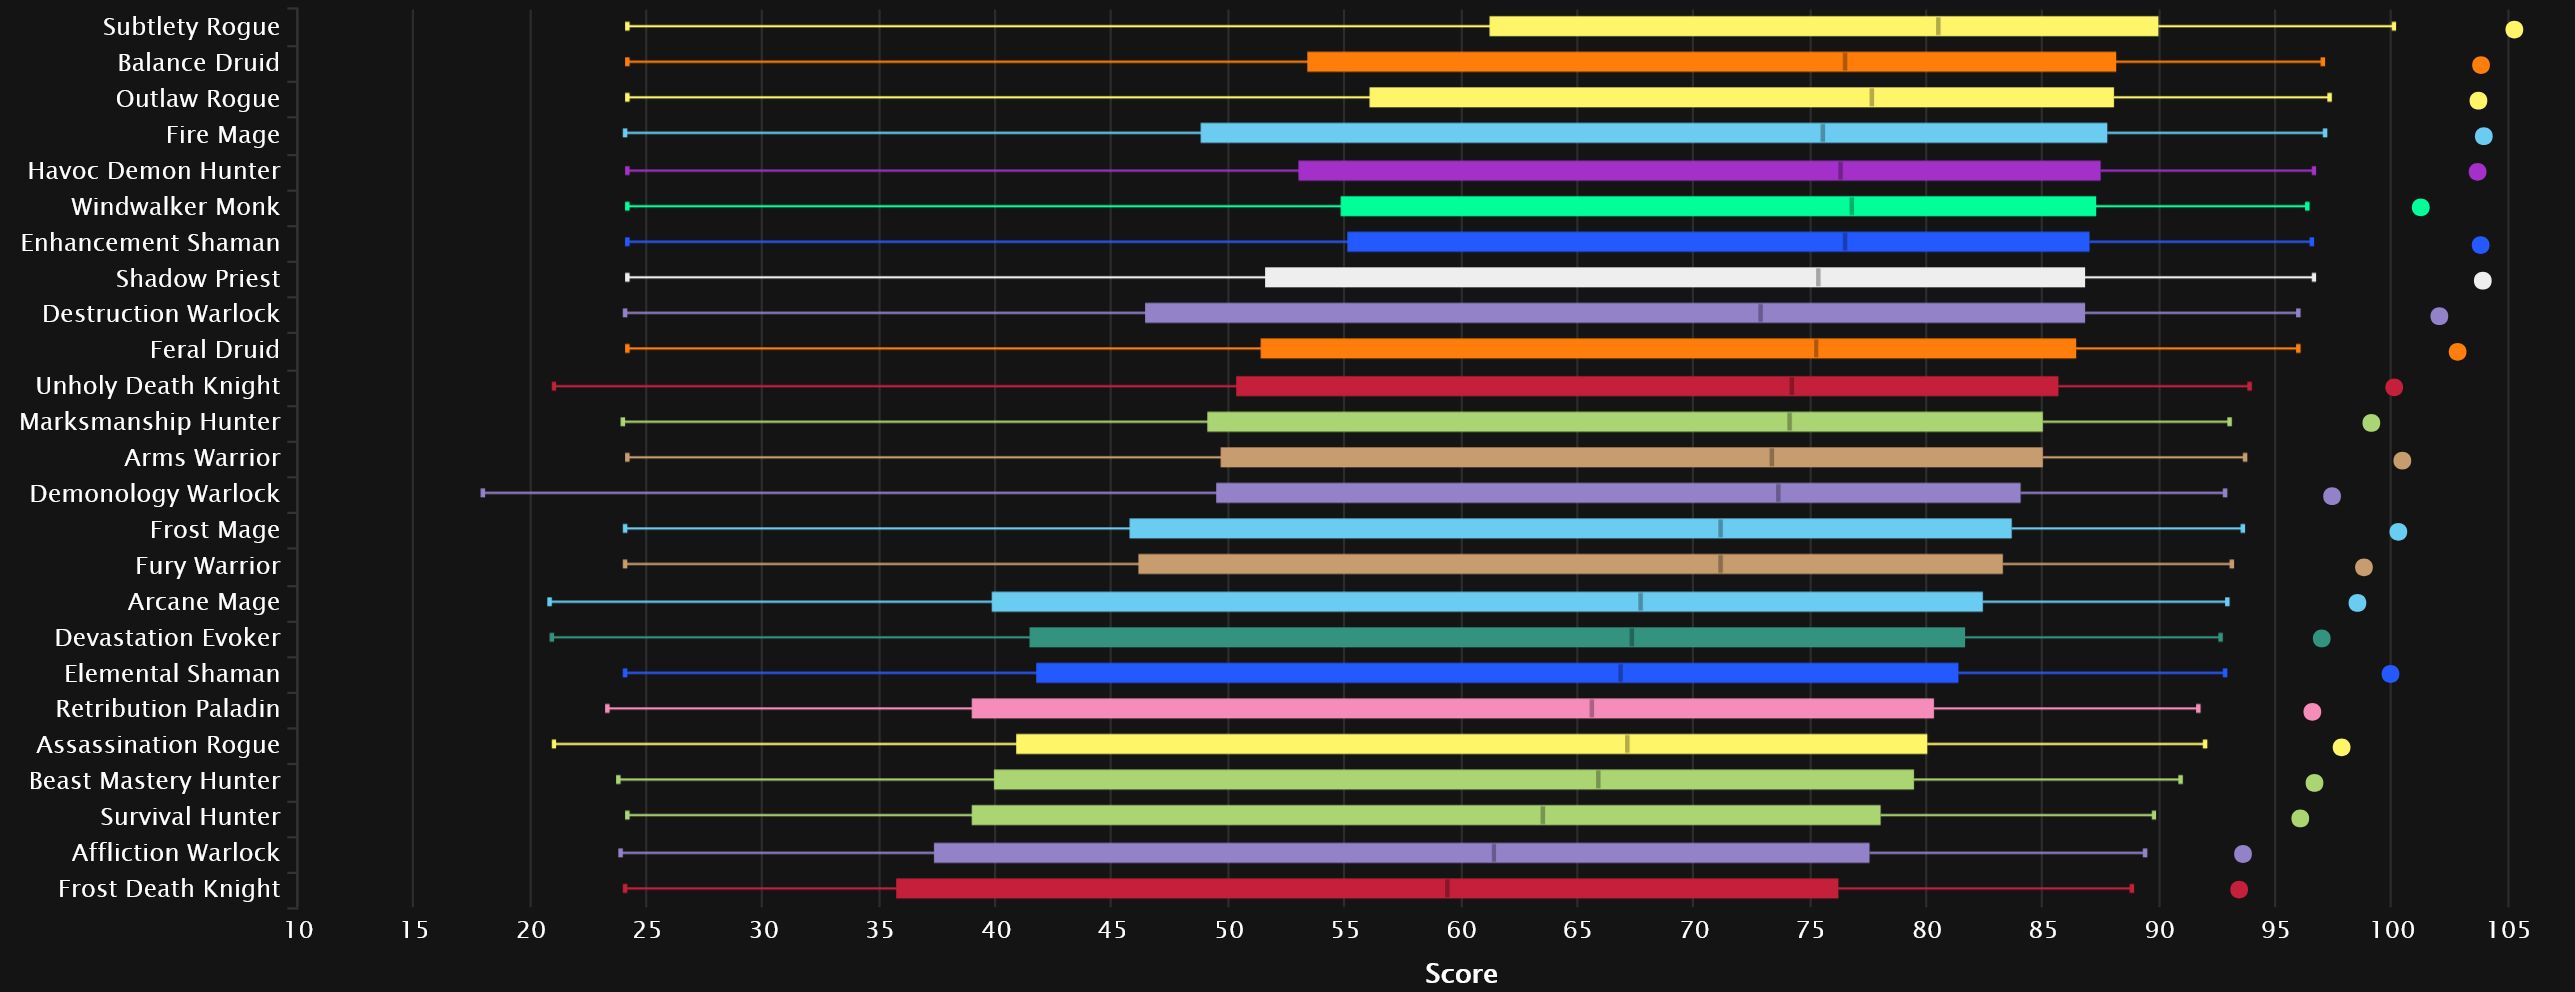Click the Fire Mage median marker

[1822, 133]
